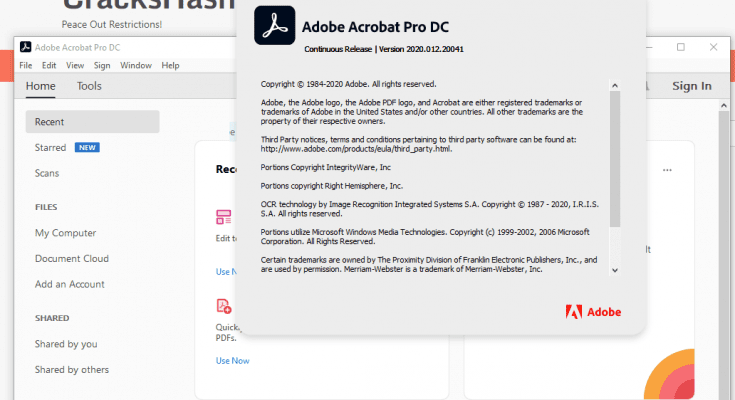The image size is (735, 400).
Task: Close the Acrobat window
Action: pos(713,47)
